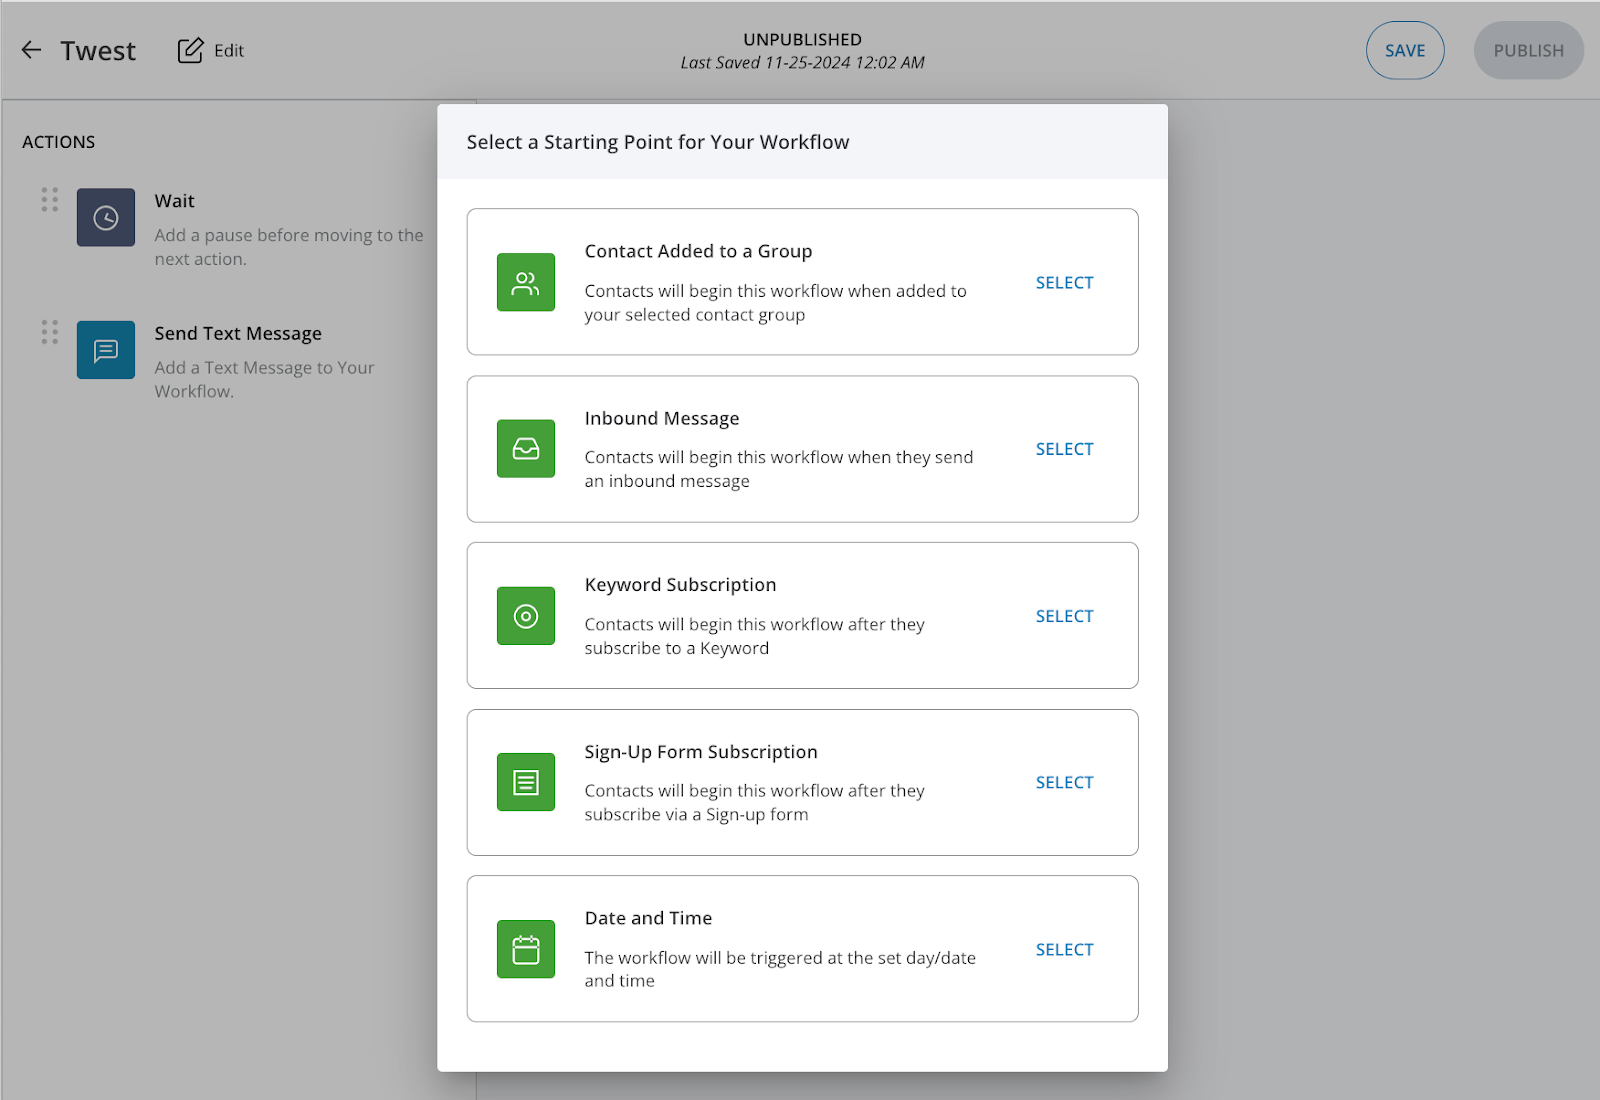
Task: Click the Last Saved timestamp
Action: [802, 63]
